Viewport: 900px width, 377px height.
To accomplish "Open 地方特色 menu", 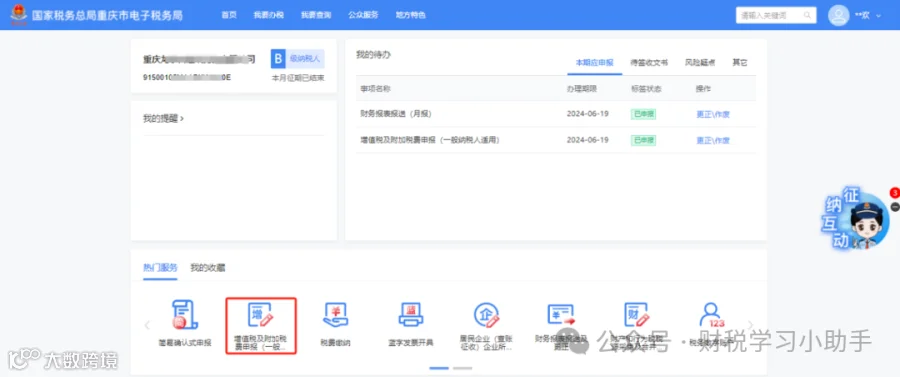I will (410, 15).
